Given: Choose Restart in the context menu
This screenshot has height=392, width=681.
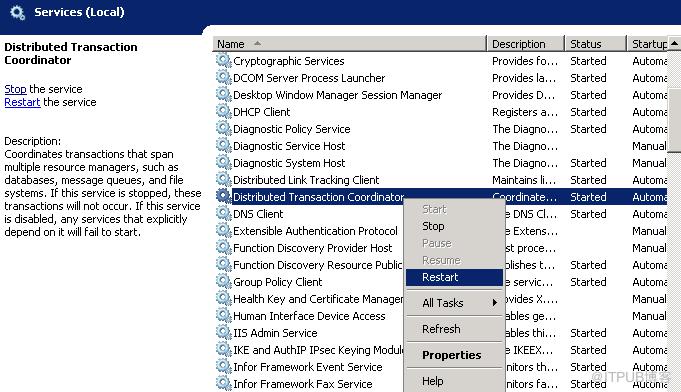Looking at the screenshot, I should point(454,277).
